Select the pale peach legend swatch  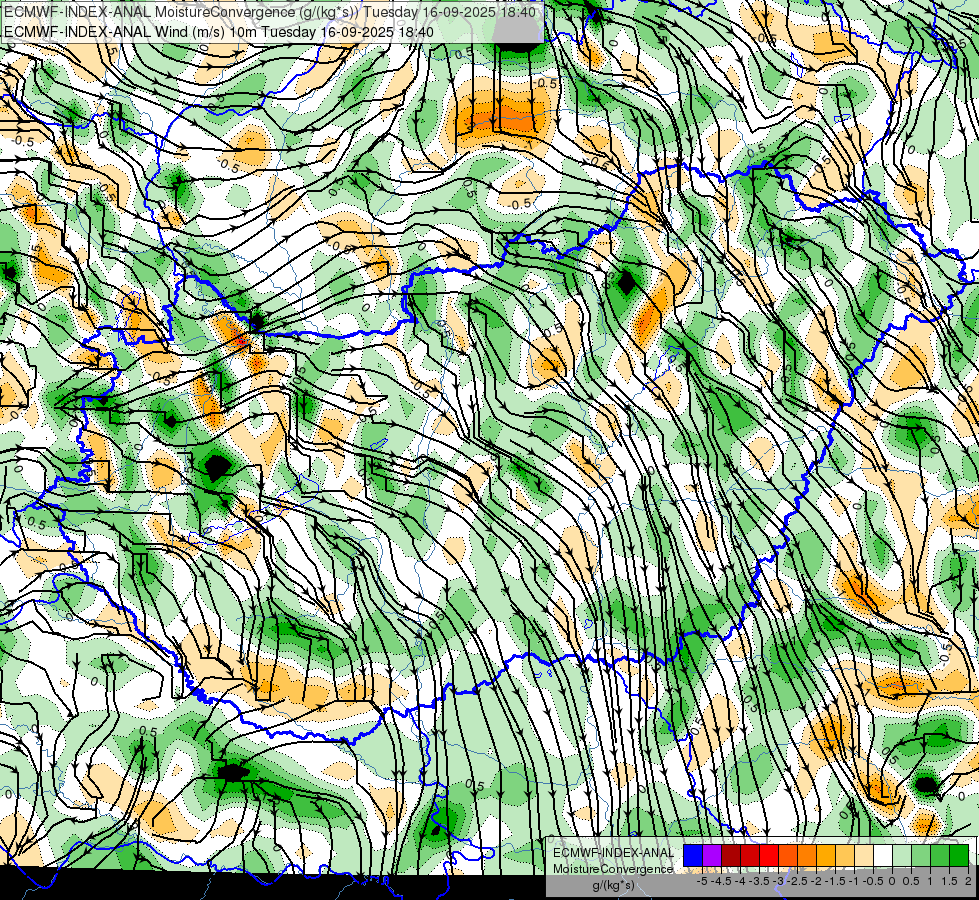(864, 855)
